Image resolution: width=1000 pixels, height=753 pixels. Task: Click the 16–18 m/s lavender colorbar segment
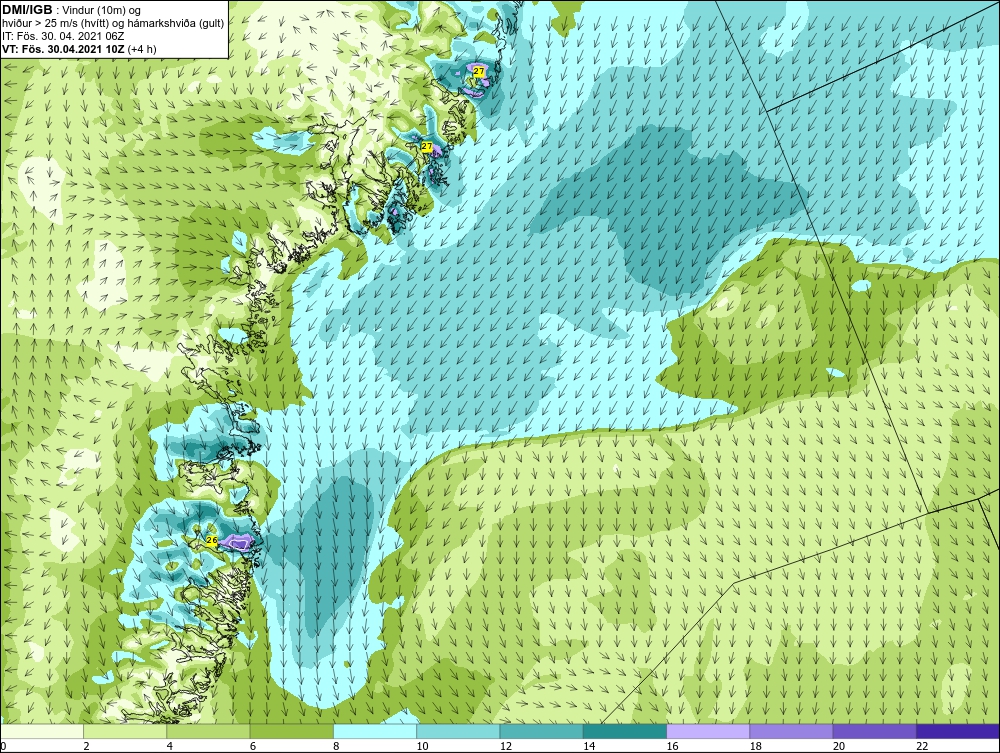708,731
